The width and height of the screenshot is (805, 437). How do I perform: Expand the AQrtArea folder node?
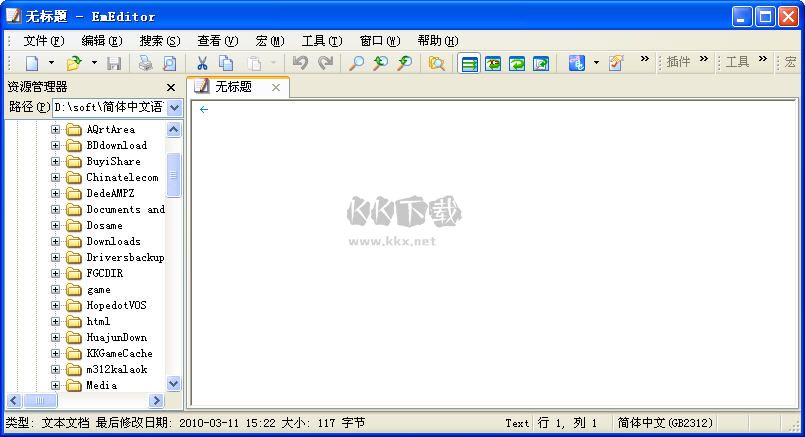[x=55, y=129]
